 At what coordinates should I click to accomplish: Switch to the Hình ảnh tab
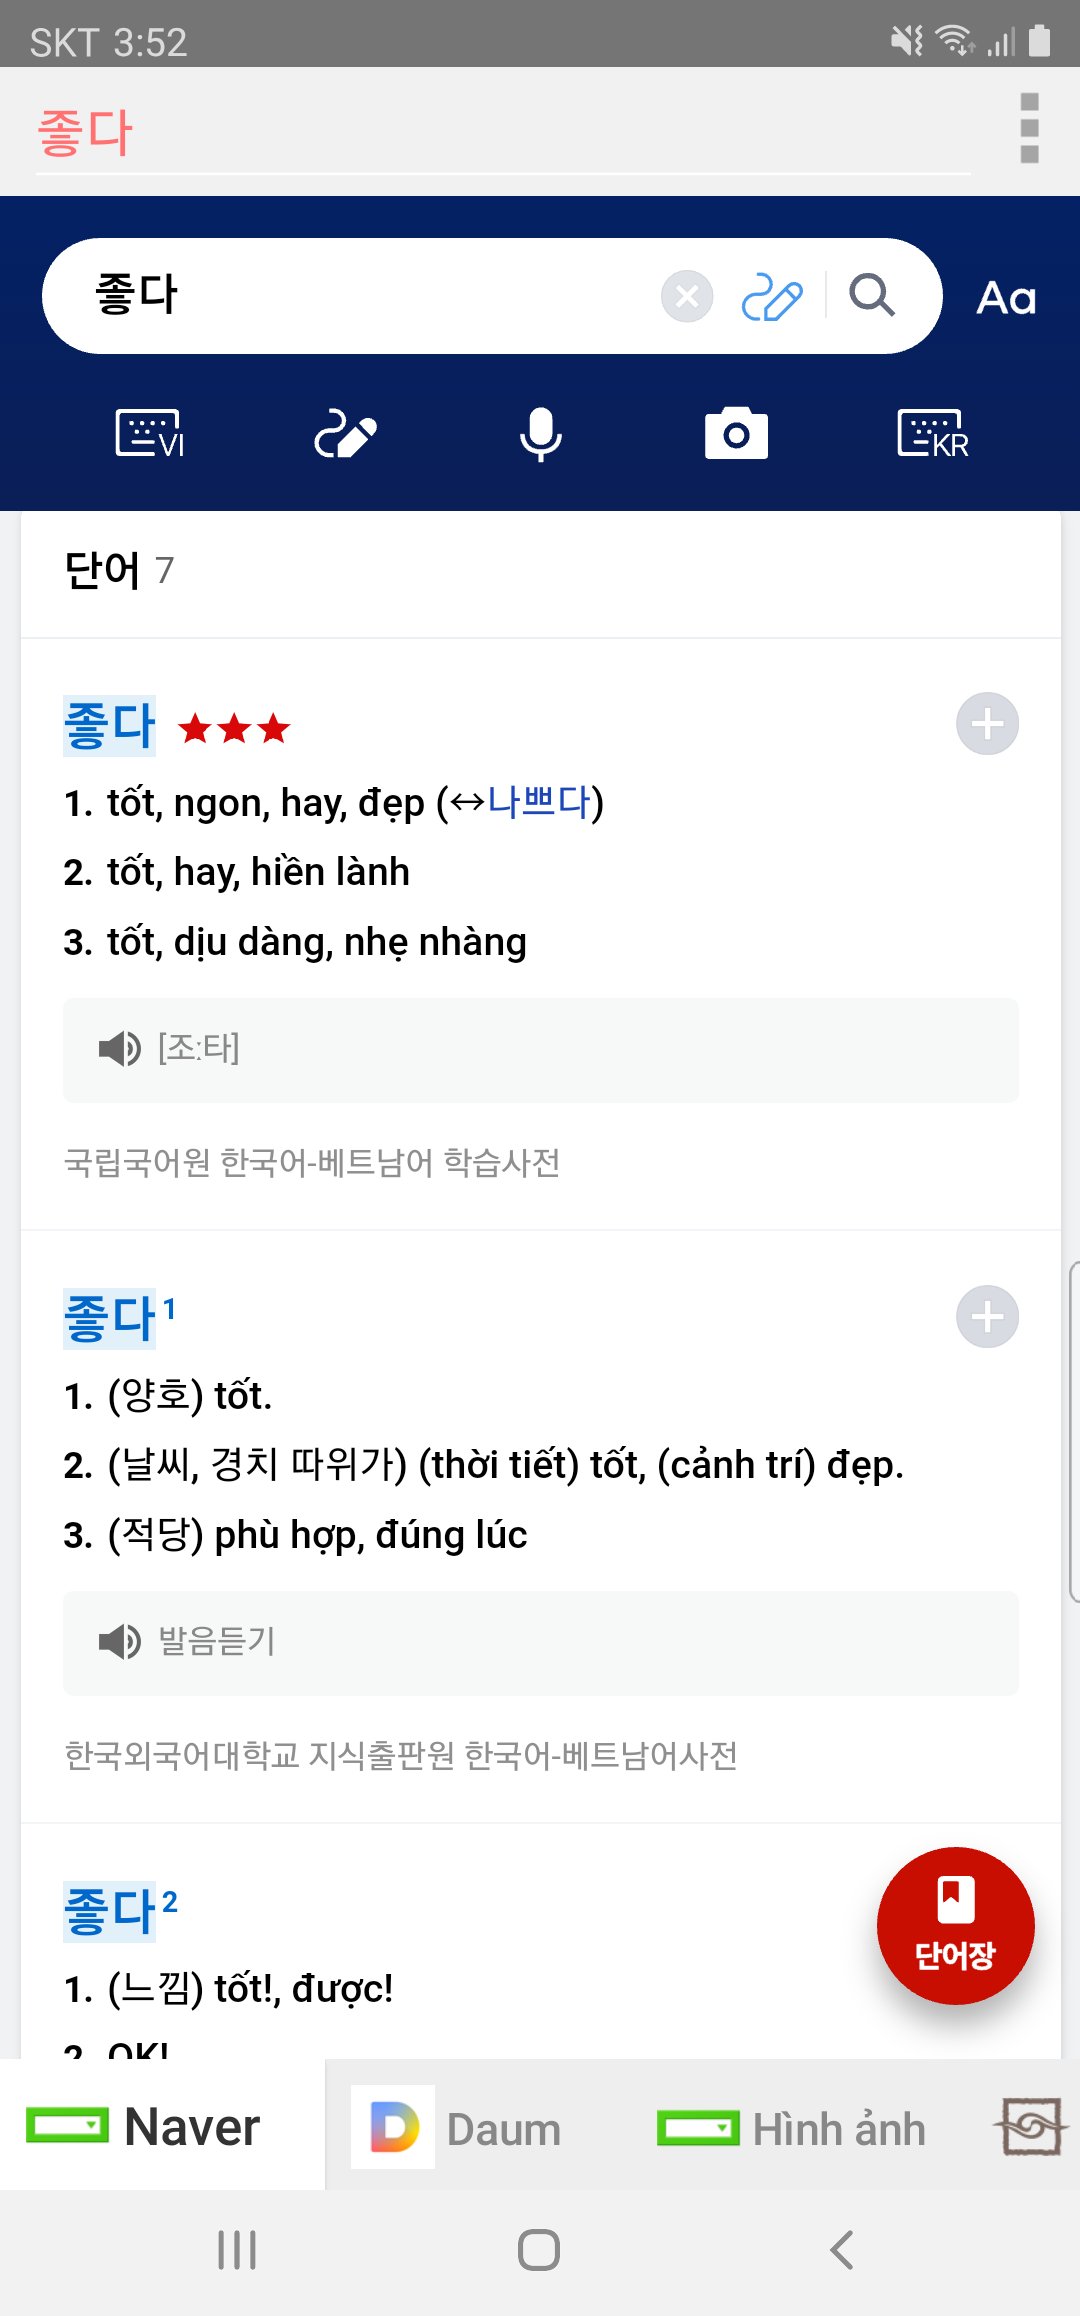[x=792, y=2128]
